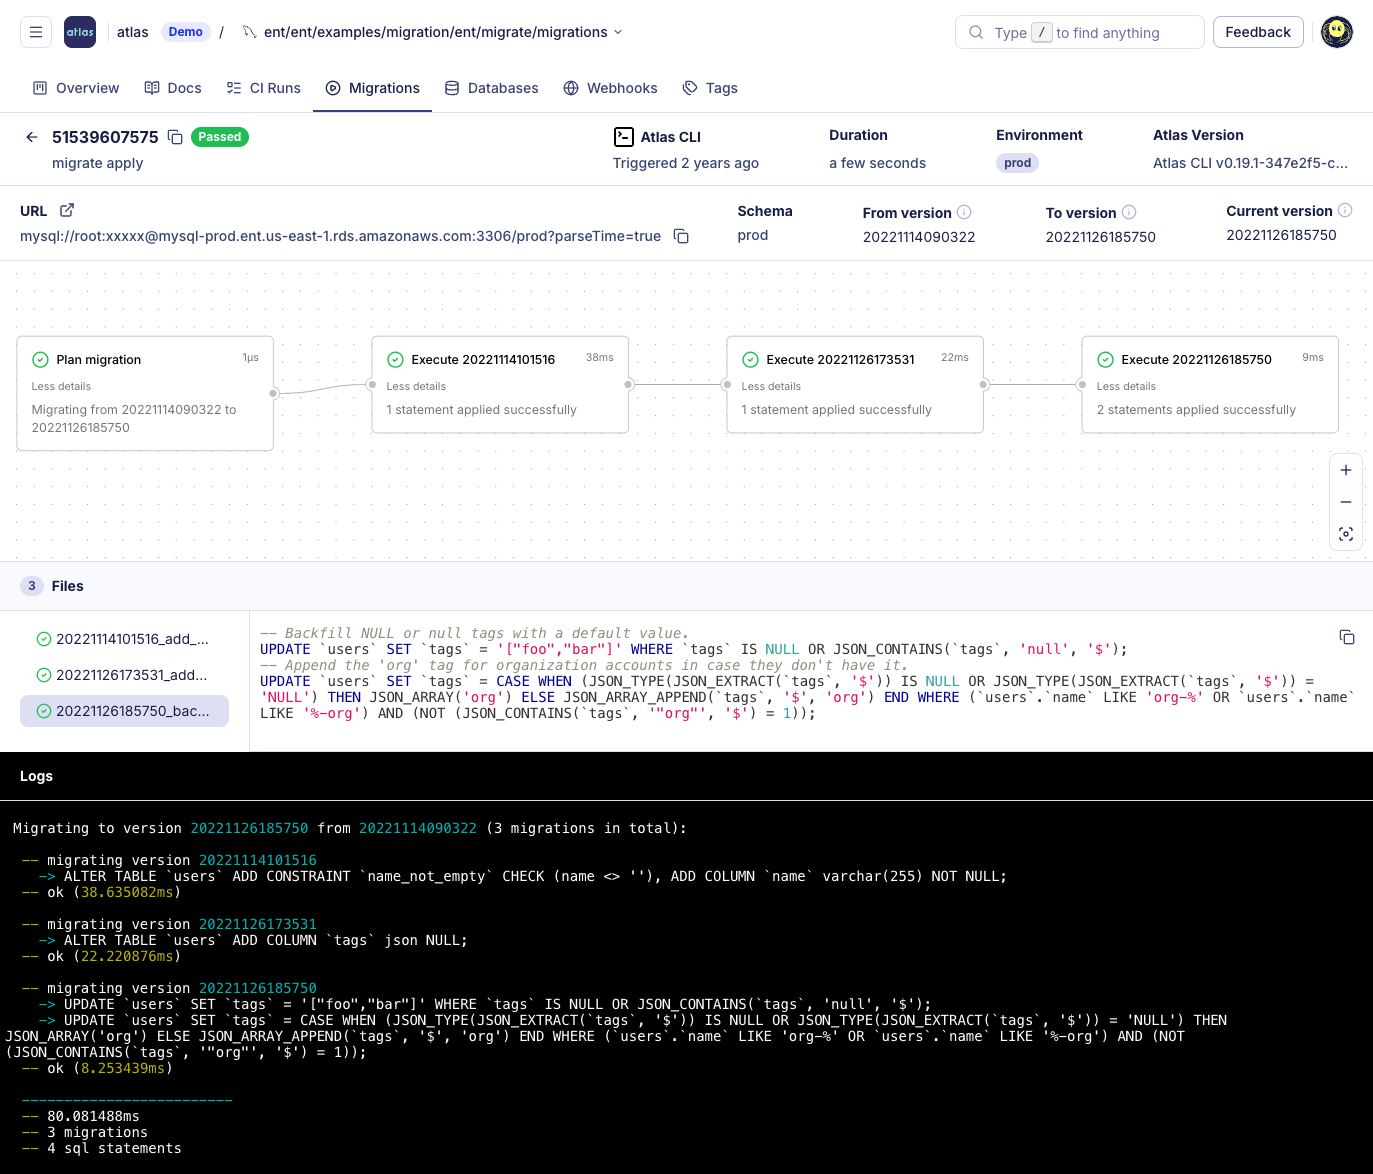Viewport: 1373px width, 1174px height.
Task: Fit the migration graph to view
Action: [1345, 534]
